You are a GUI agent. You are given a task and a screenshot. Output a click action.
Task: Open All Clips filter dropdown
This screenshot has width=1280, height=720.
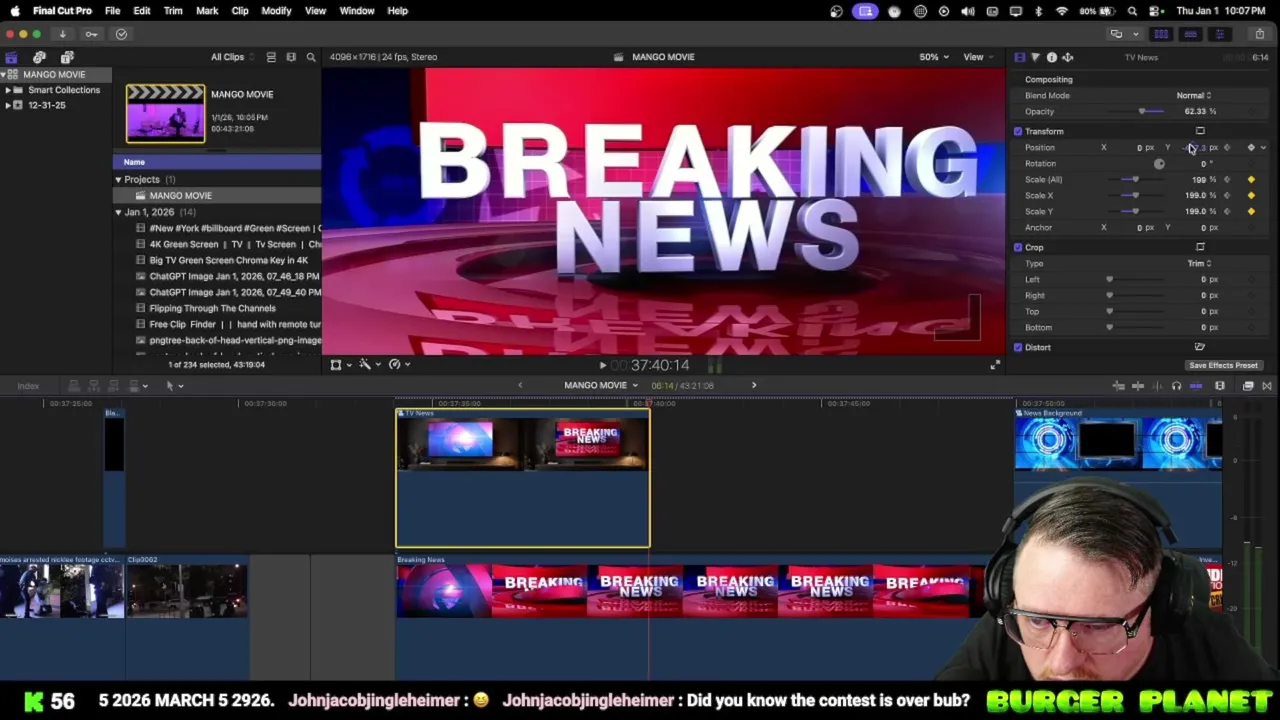[231, 57]
